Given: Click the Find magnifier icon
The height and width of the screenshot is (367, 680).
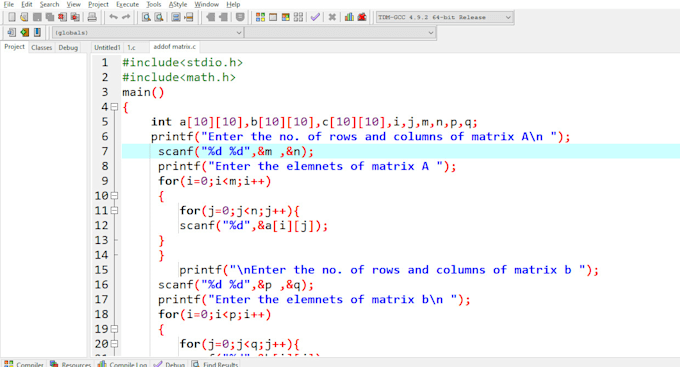Looking at the screenshot, I should pyautogui.click(x=147, y=17).
